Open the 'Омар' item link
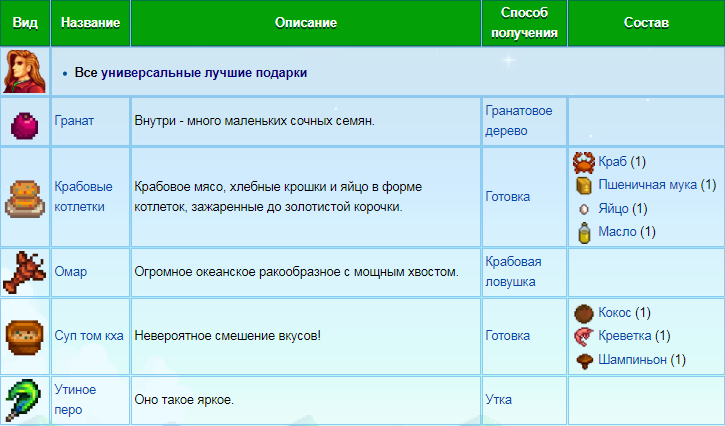Screen dimensions: 725x426 click(x=71, y=272)
